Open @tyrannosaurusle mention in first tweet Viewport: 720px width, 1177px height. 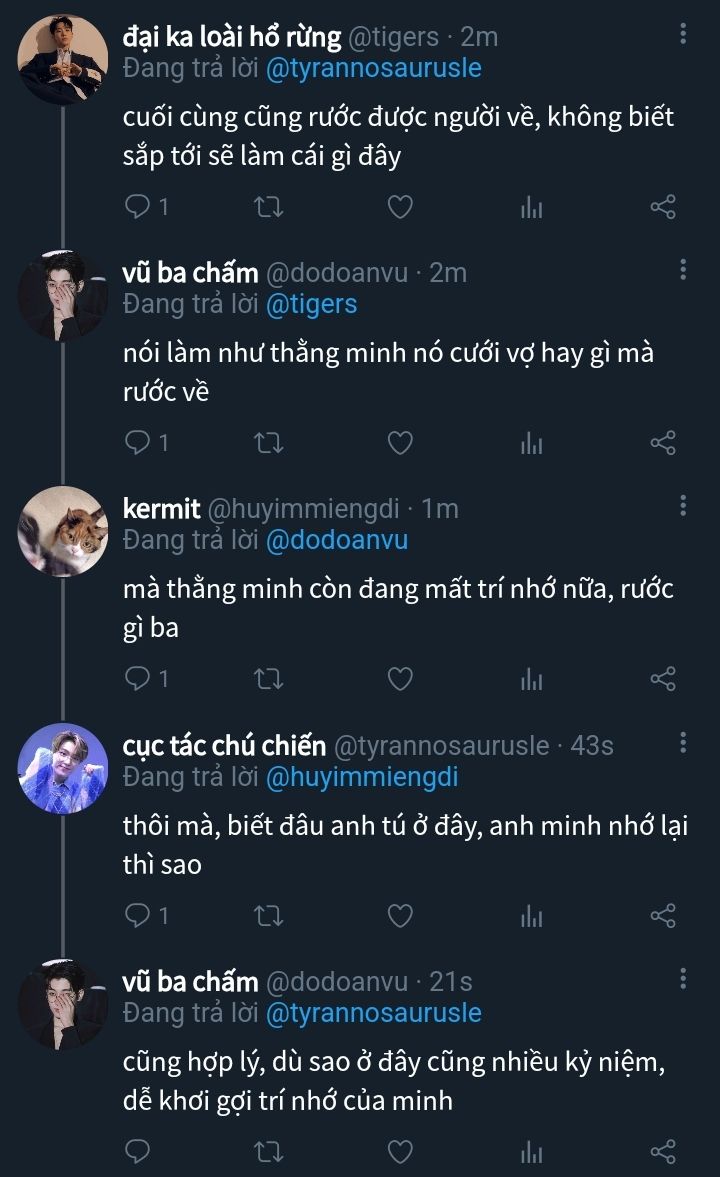click(373, 68)
